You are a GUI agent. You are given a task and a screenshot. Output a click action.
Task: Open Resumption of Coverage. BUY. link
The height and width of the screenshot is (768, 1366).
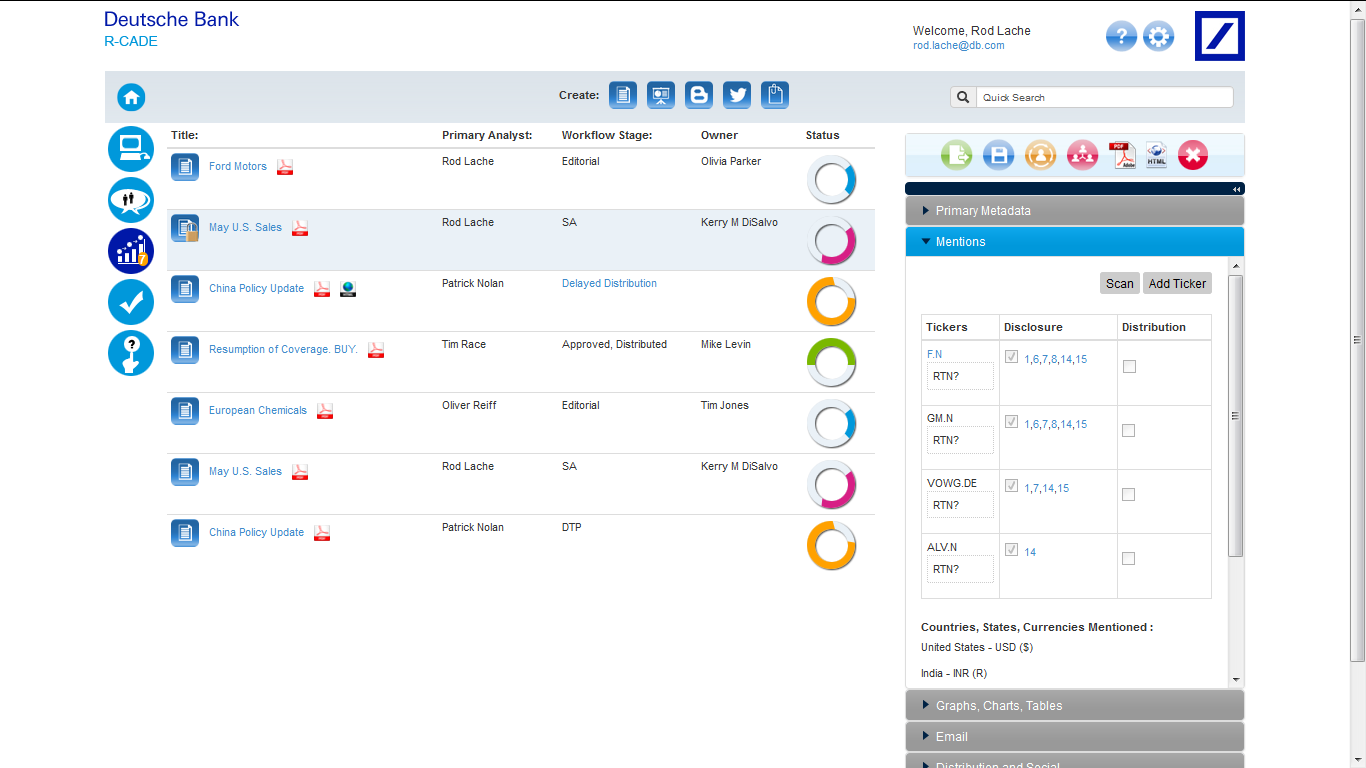[x=283, y=350]
